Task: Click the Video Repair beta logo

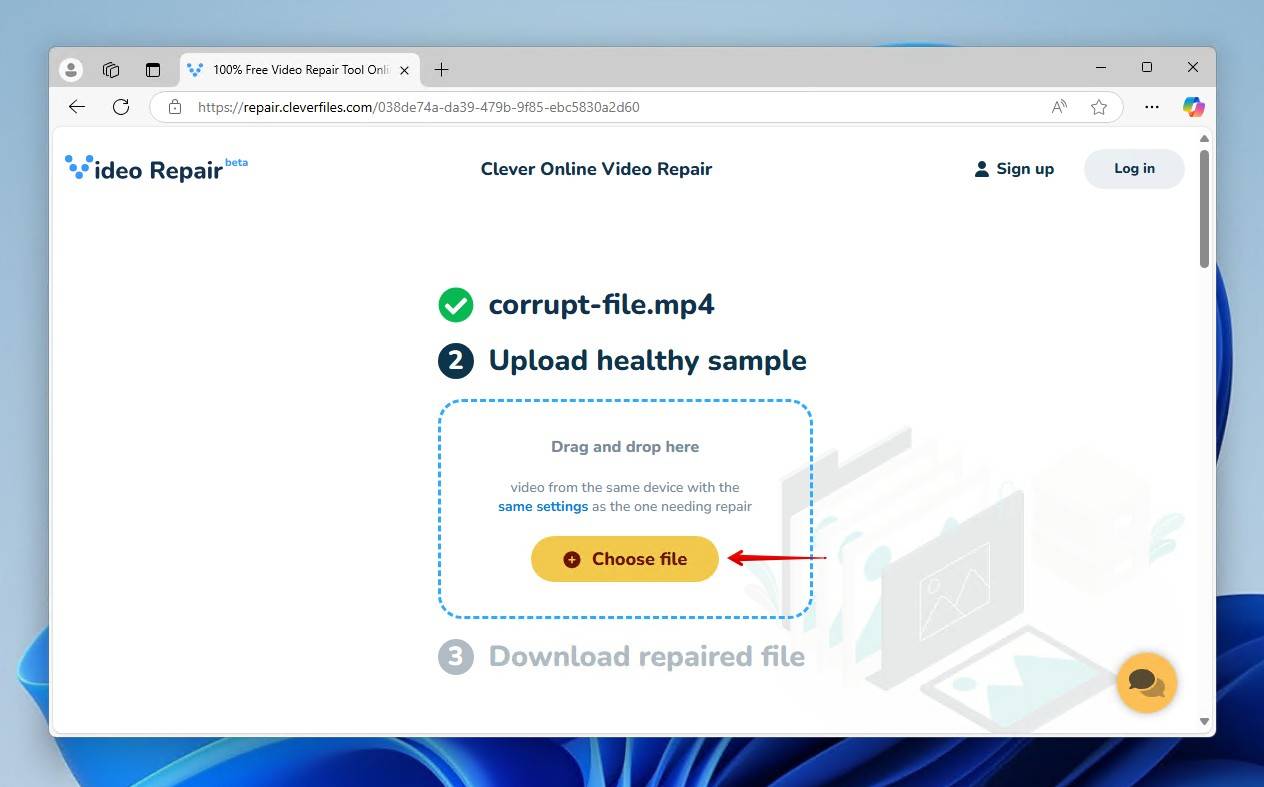Action: pos(156,168)
